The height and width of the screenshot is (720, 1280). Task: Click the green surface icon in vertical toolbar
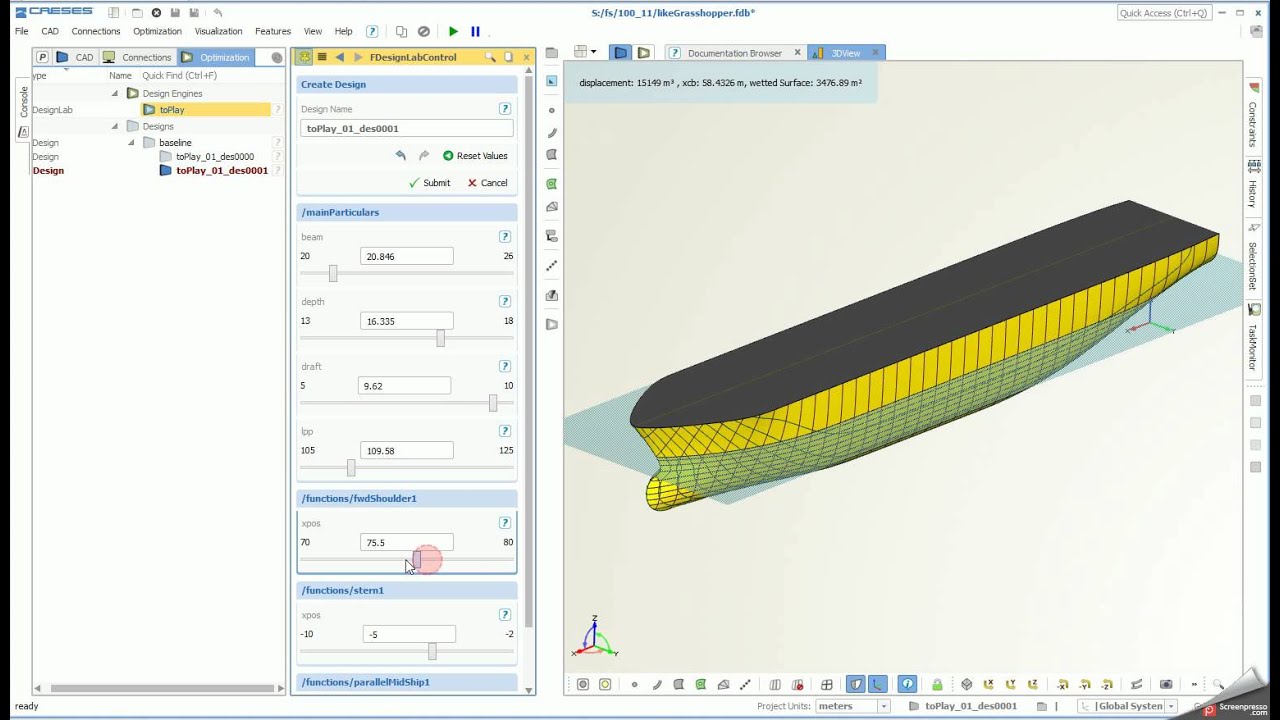[x=552, y=183]
